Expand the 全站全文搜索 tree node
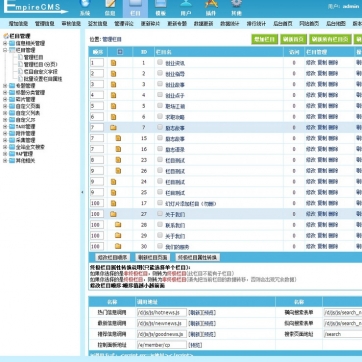The height and width of the screenshot is (362, 362). point(5,147)
